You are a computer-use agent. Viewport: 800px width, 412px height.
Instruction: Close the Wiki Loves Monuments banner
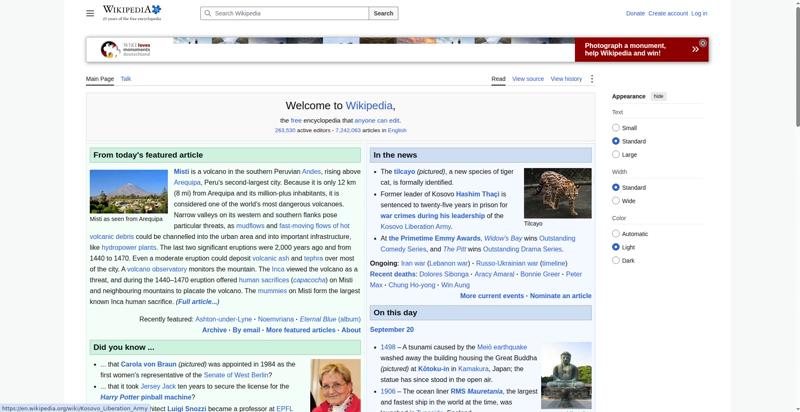[703, 43]
